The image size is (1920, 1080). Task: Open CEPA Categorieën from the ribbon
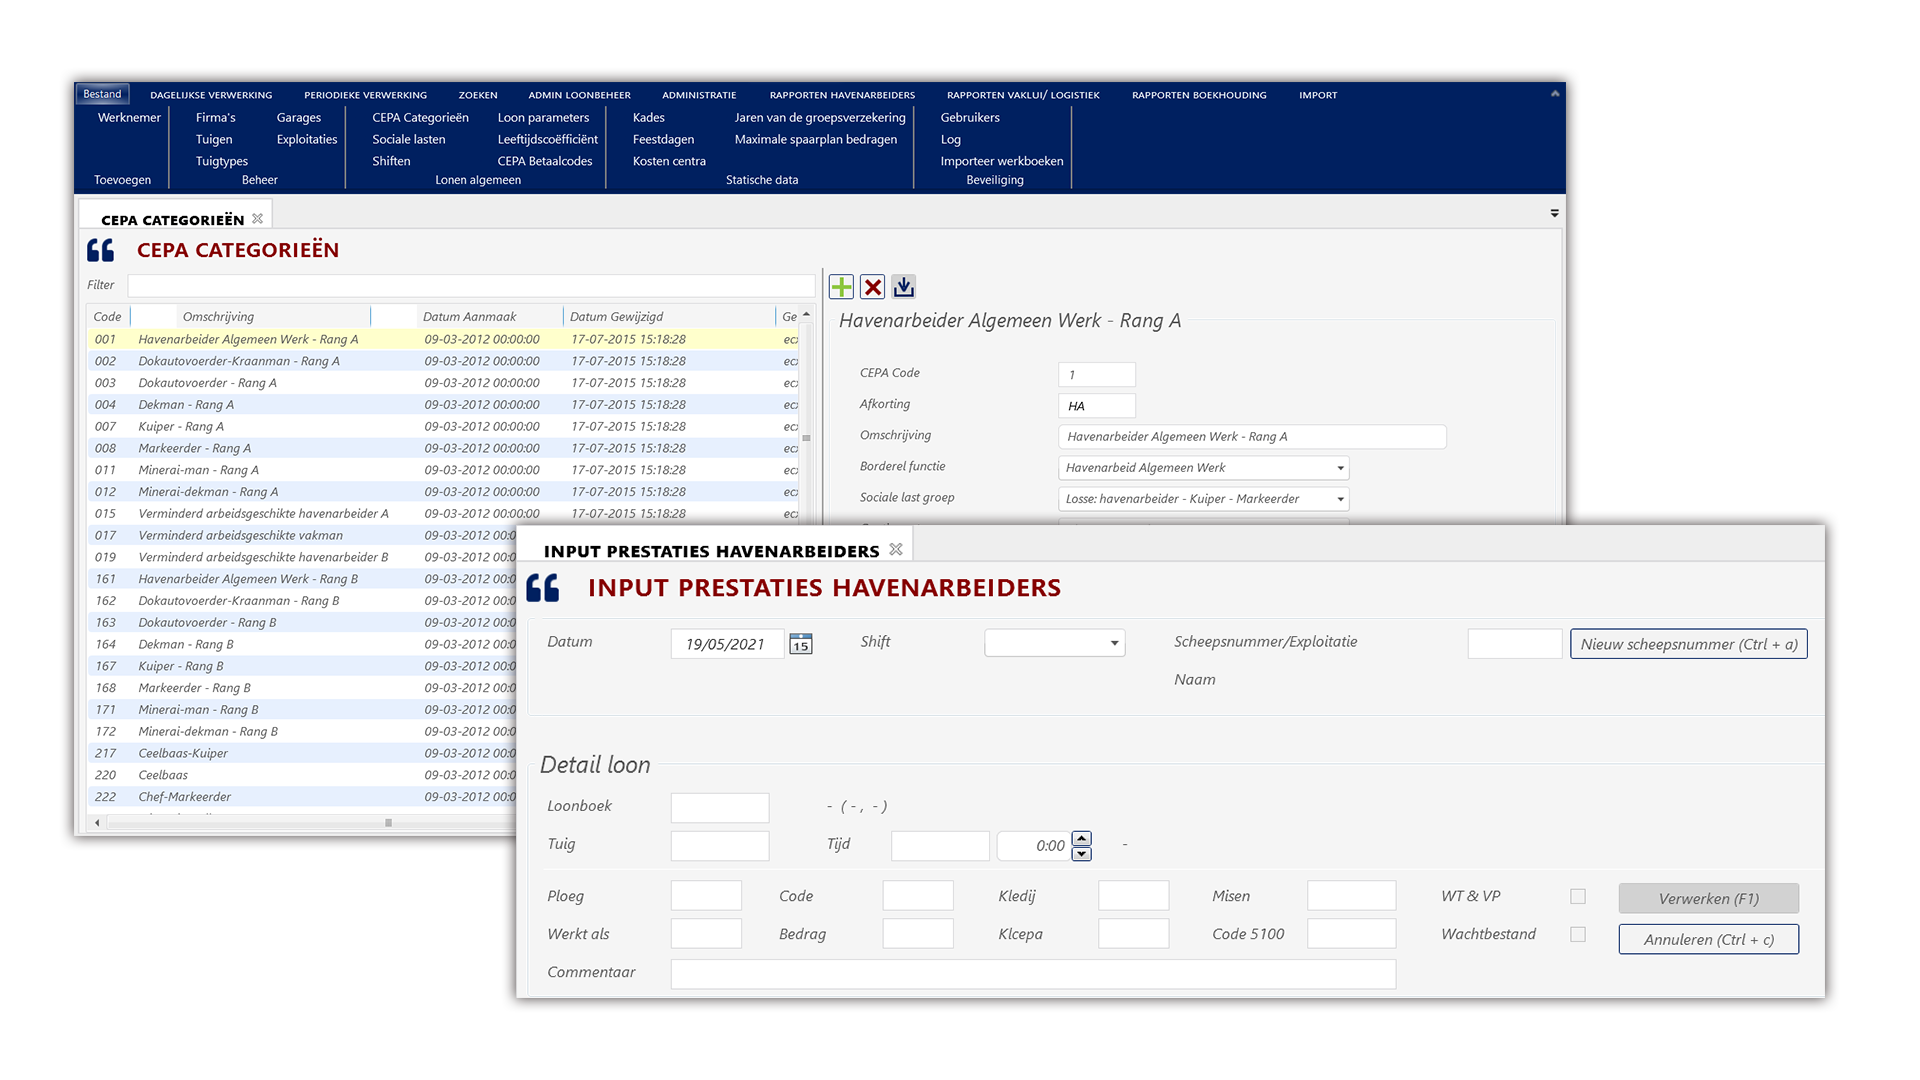tap(420, 117)
